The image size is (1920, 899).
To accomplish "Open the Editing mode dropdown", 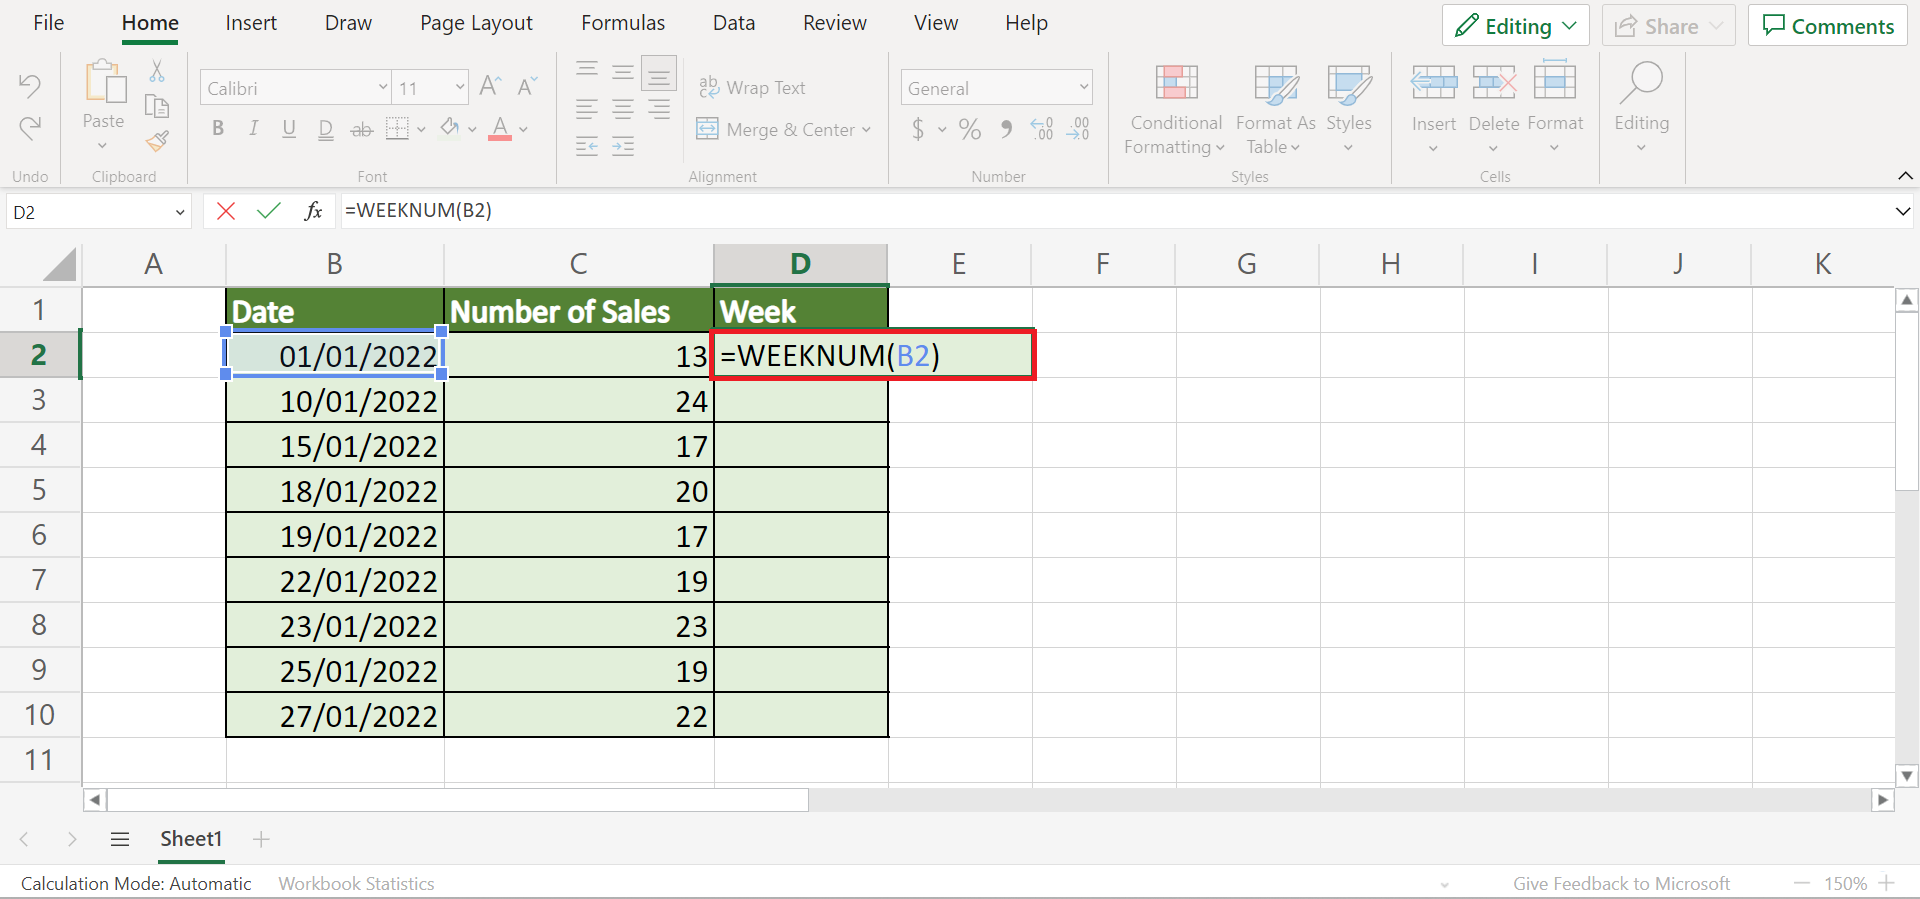I will pos(1515,26).
